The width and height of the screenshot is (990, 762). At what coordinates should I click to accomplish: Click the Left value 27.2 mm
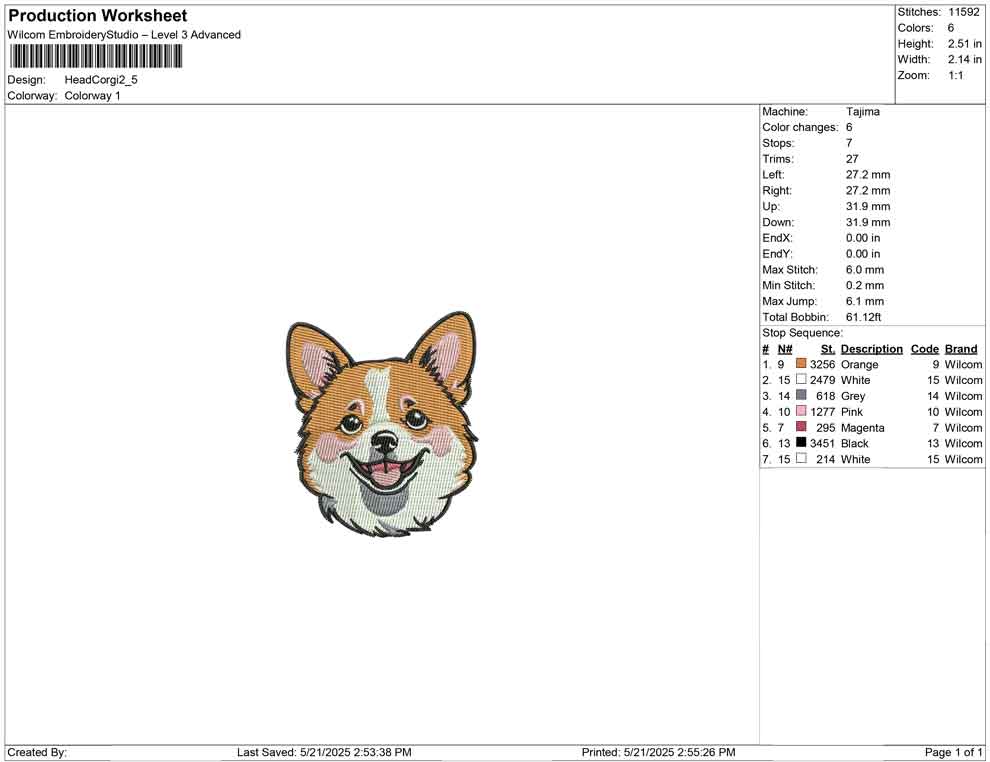click(x=868, y=175)
